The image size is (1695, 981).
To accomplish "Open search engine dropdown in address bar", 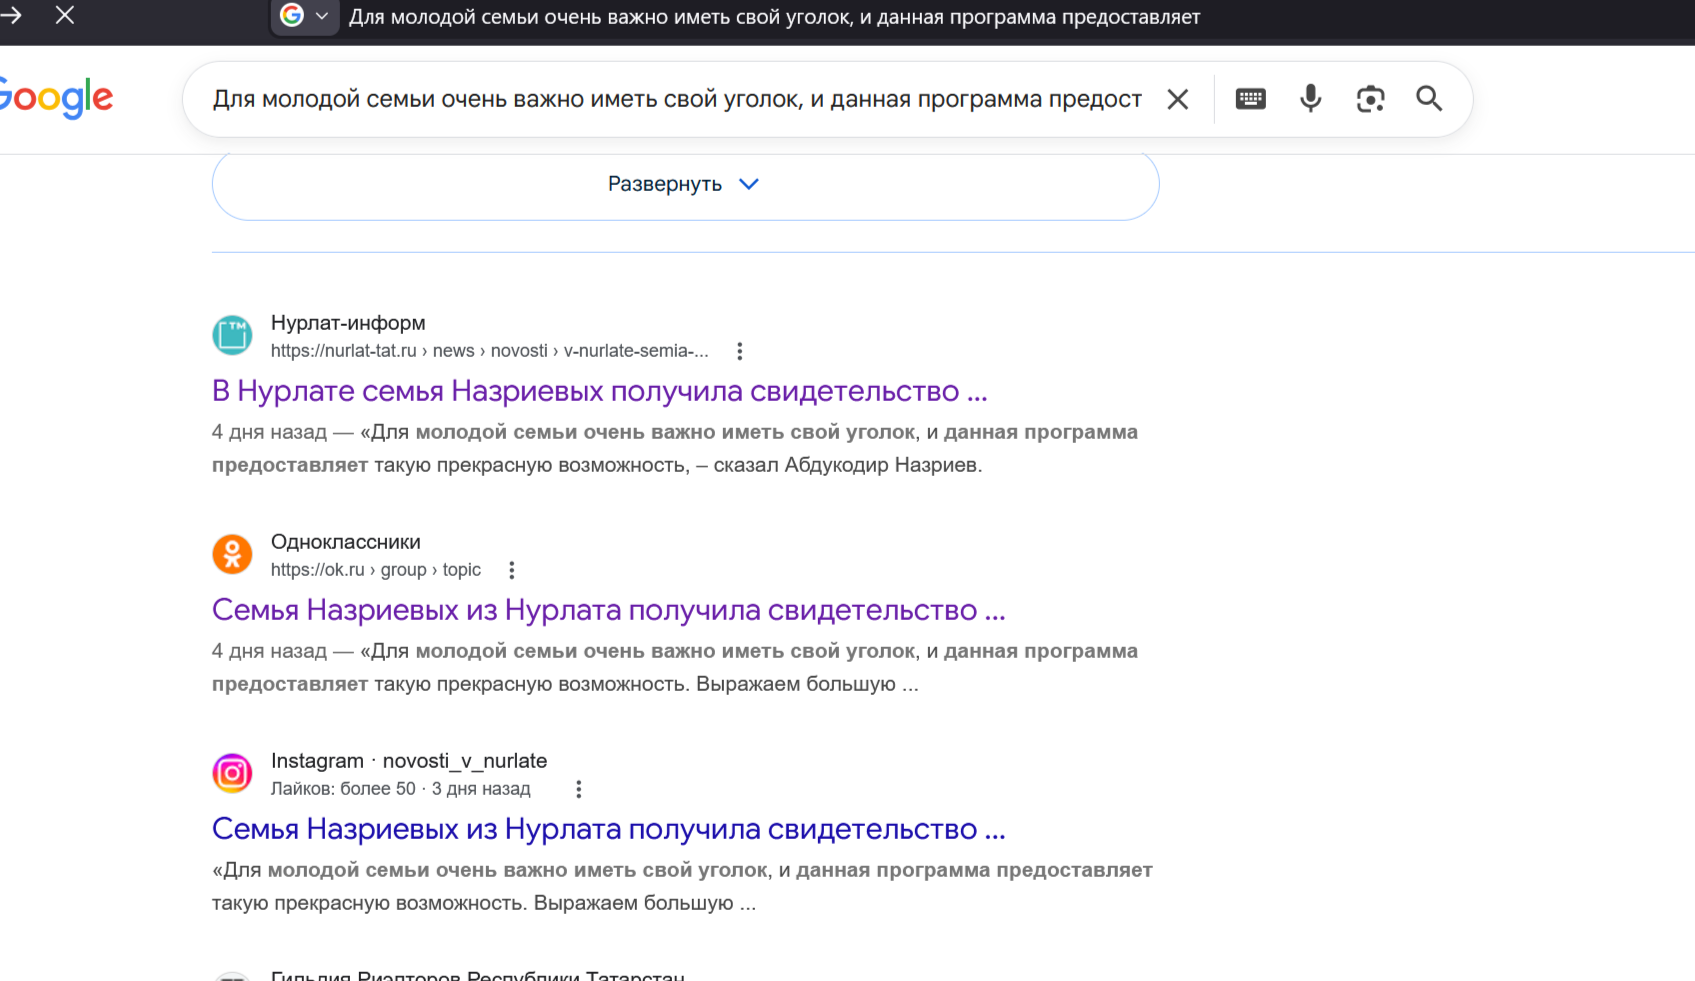I will click(305, 16).
